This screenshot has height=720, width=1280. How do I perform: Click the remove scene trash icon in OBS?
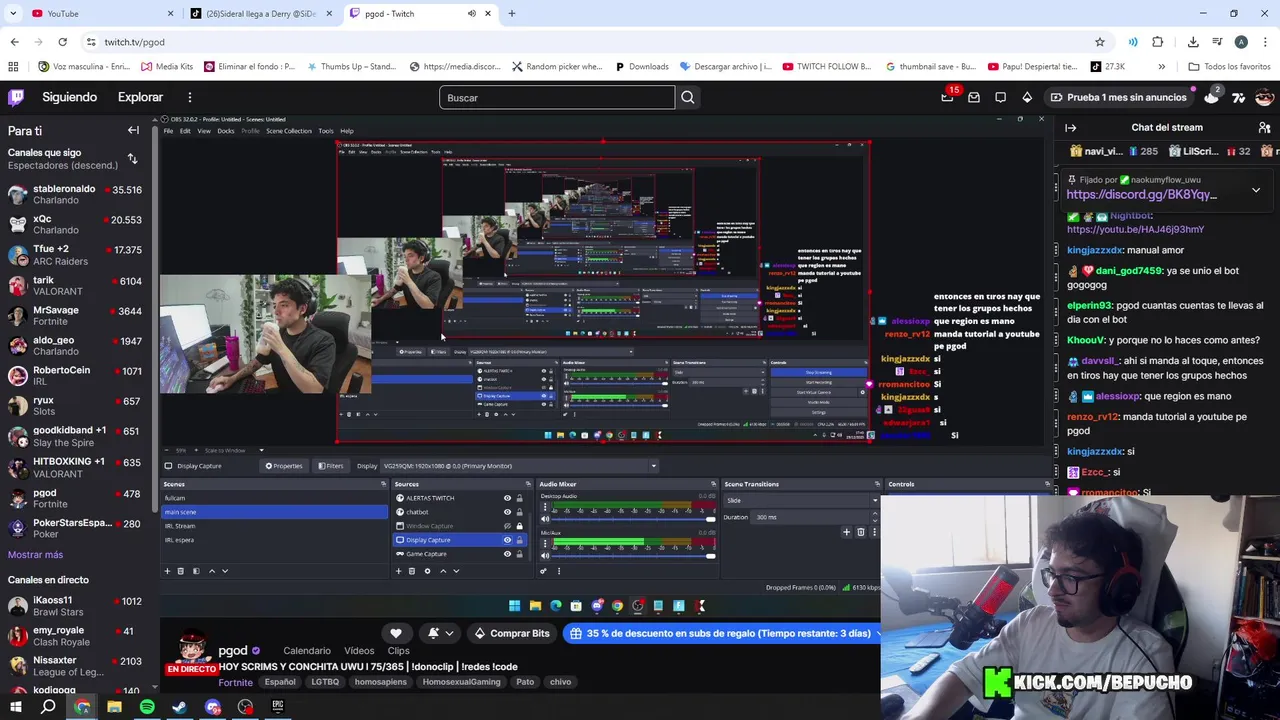(181, 571)
